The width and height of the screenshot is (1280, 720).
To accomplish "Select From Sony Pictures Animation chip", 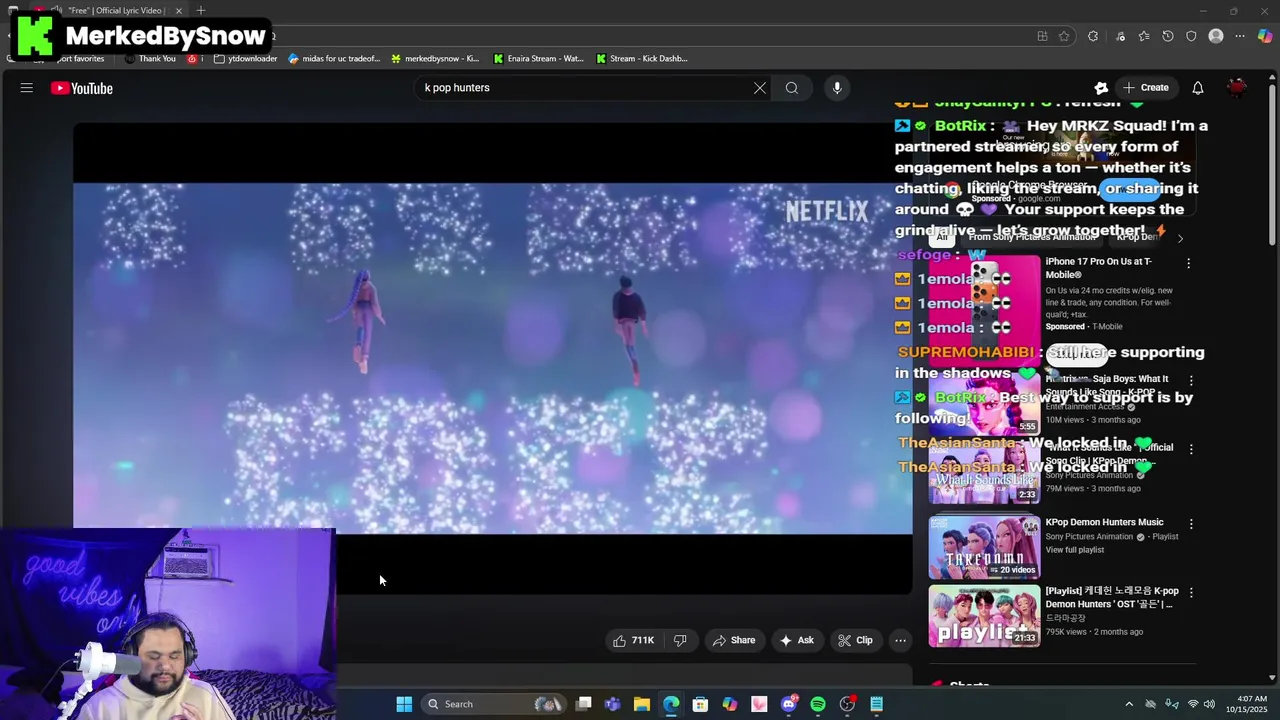I will point(1031,238).
